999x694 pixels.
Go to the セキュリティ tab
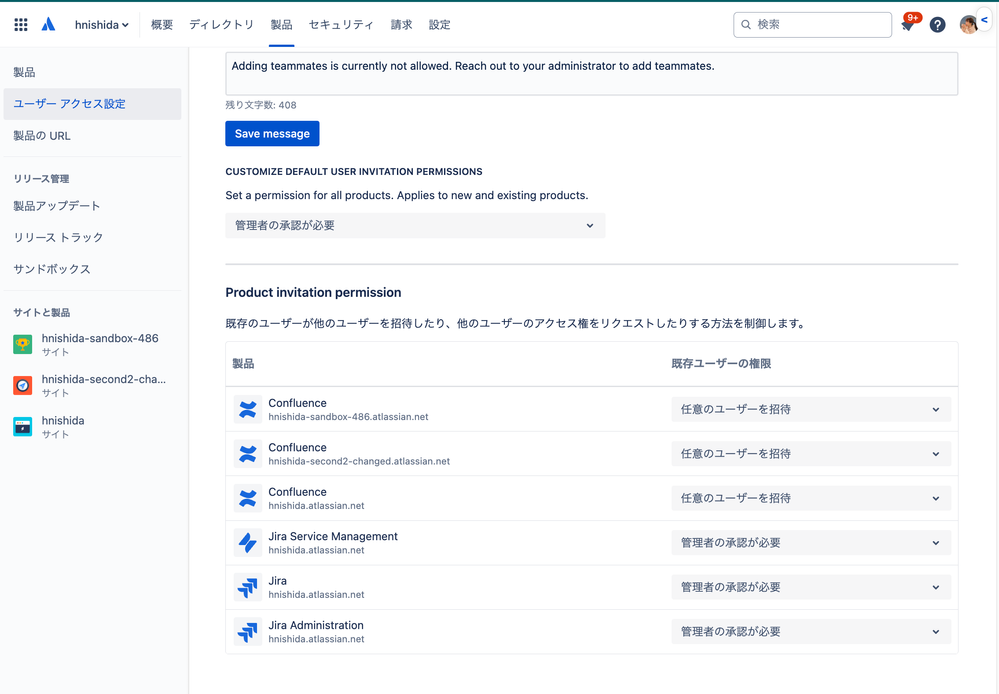341,25
